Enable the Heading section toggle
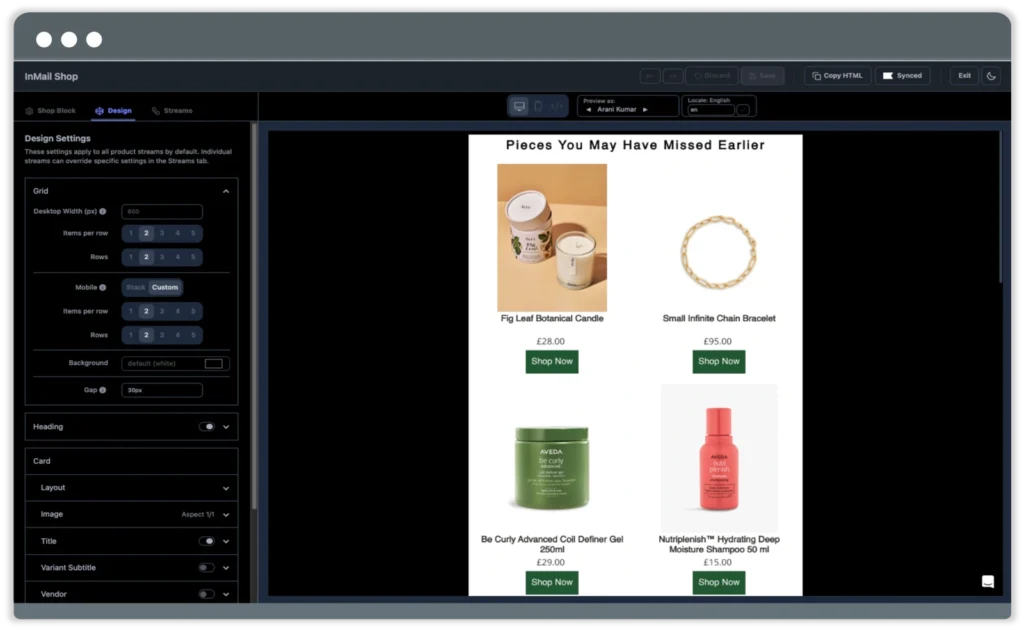The height and width of the screenshot is (631, 1024). [206, 426]
